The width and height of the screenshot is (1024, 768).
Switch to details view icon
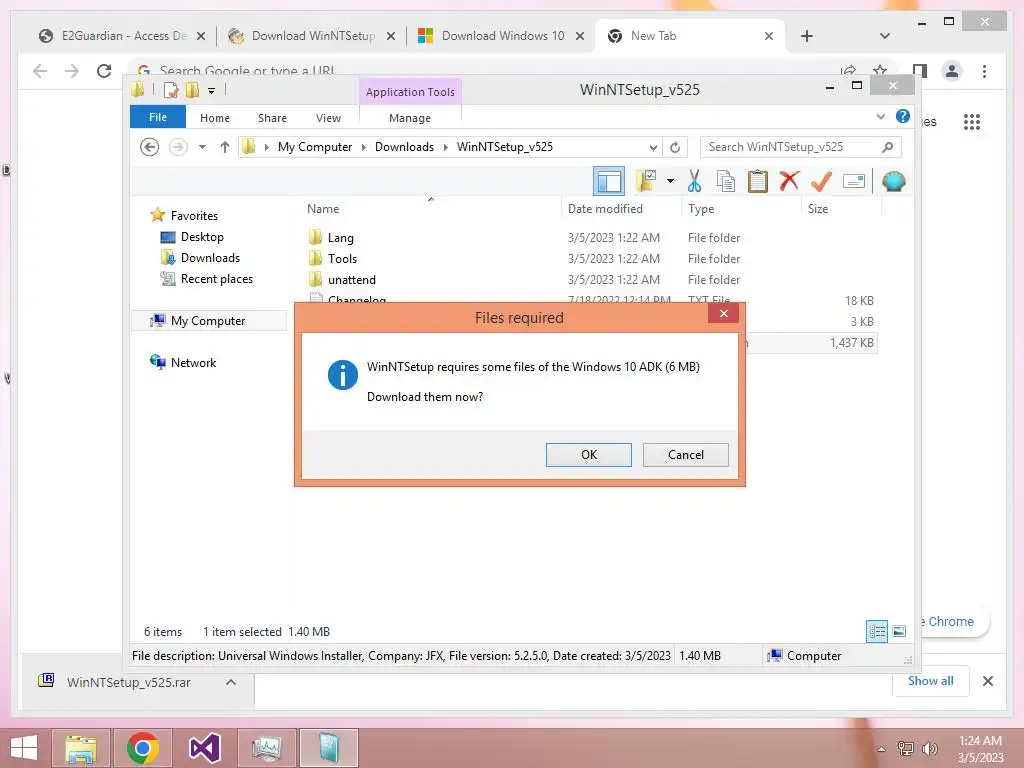pos(877,631)
